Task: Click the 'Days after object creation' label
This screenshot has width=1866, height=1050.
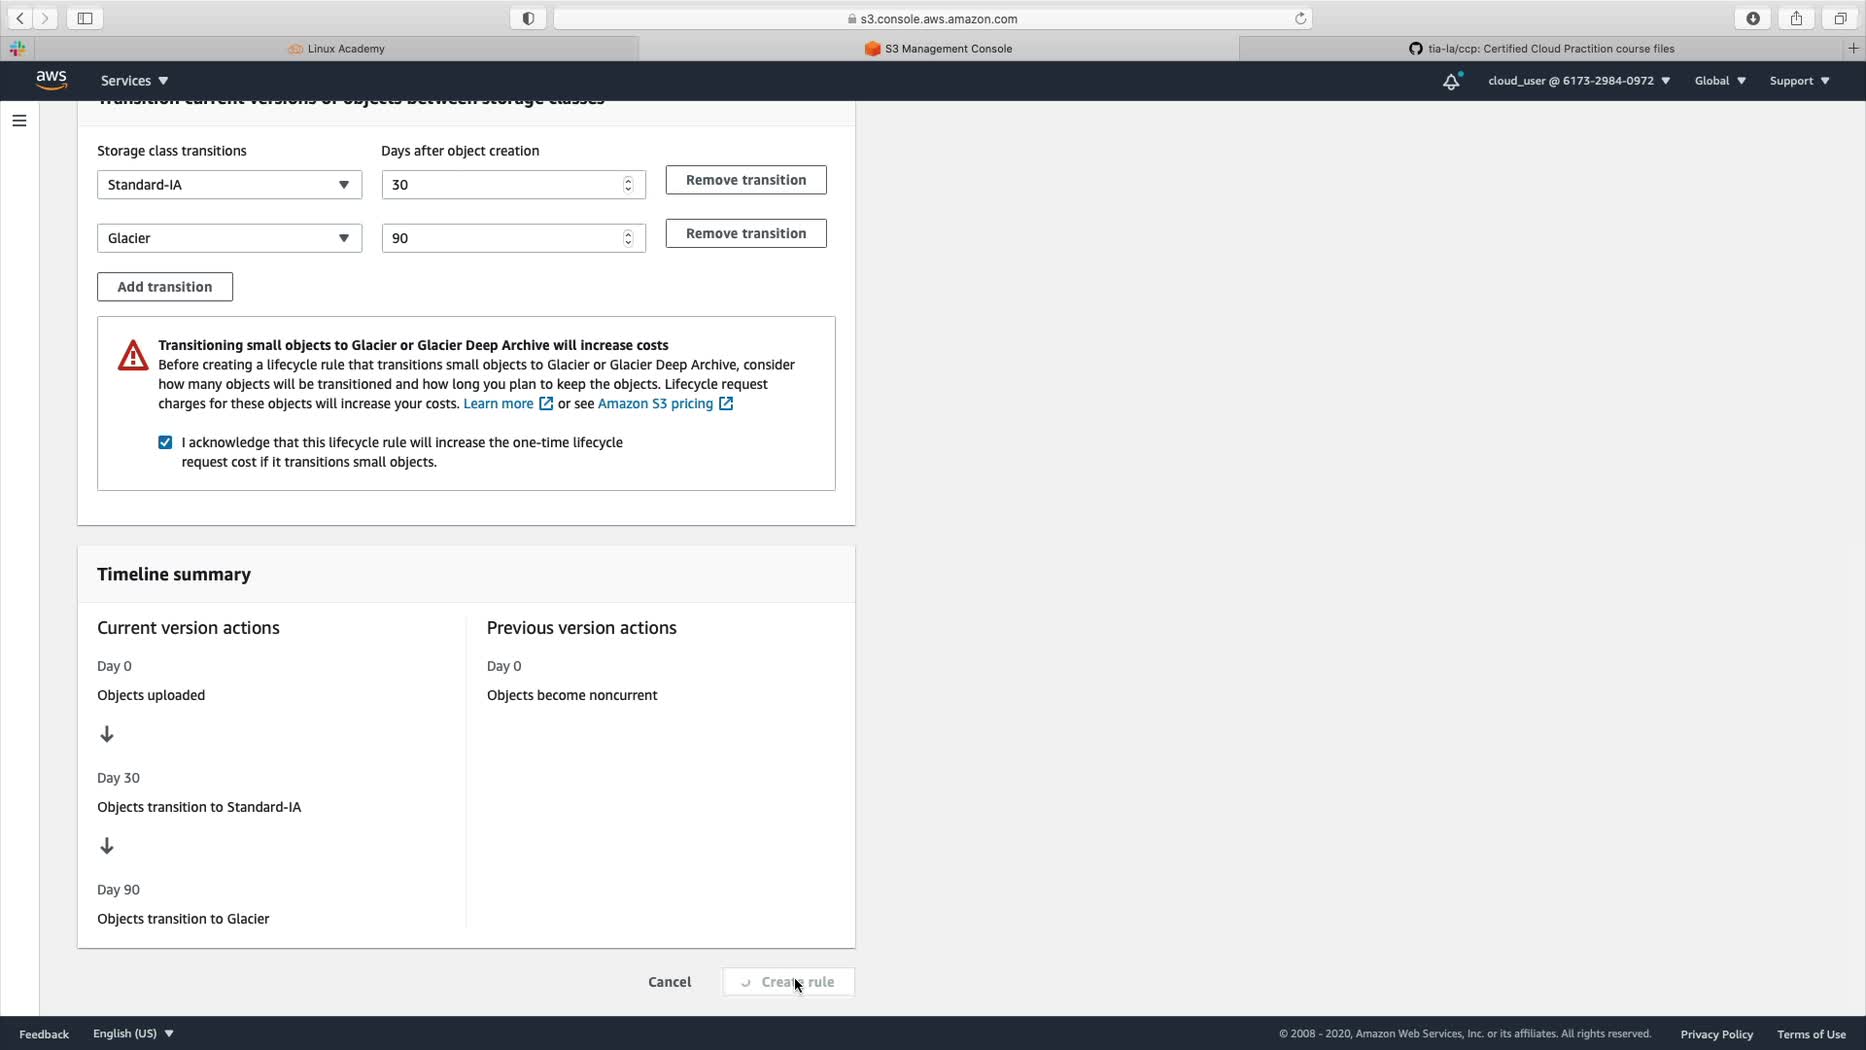Action: click(x=460, y=151)
